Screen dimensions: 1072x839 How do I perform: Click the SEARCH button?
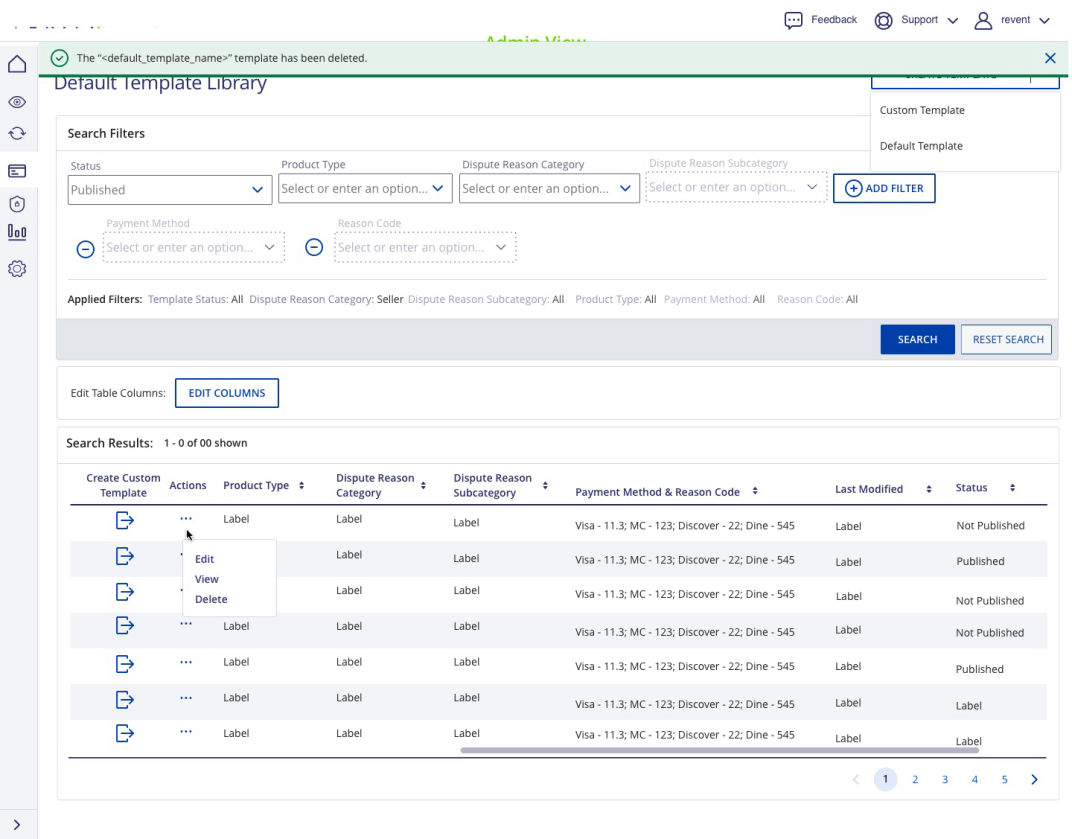917,339
